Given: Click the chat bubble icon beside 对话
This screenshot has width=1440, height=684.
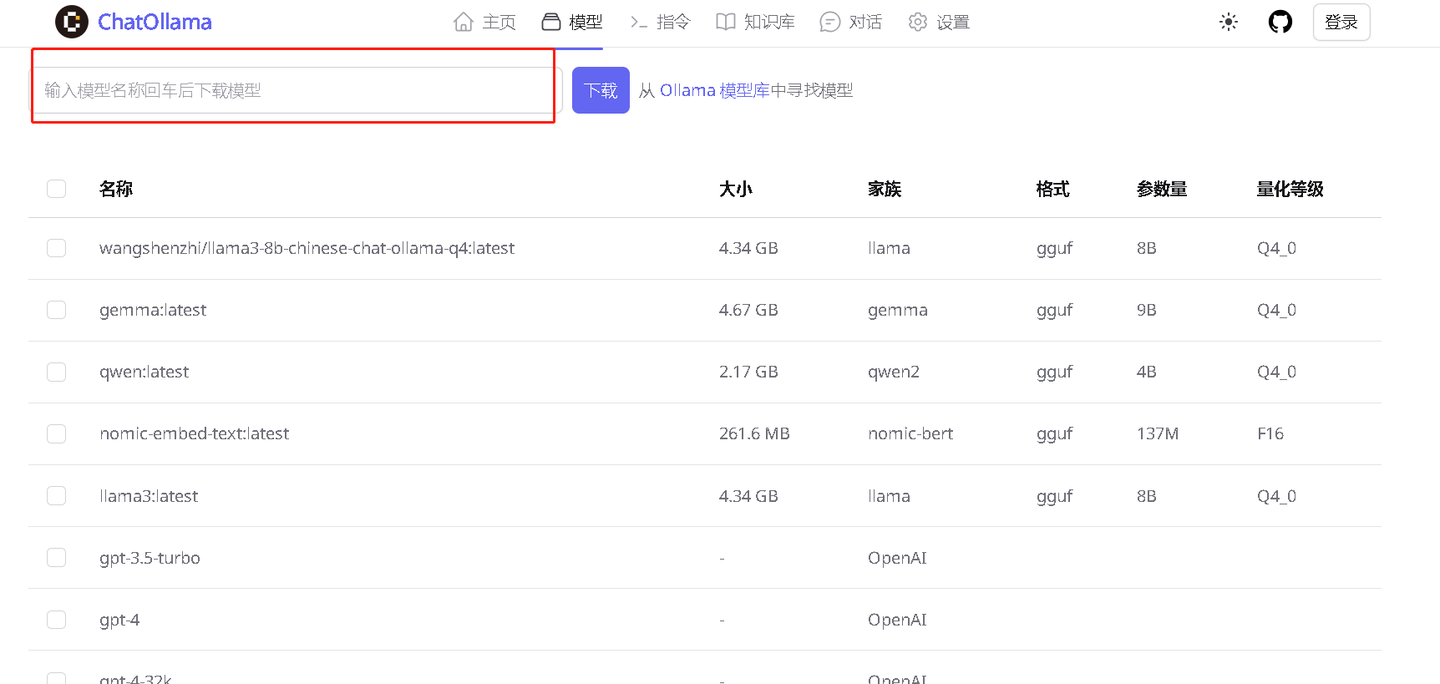Looking at the screenshot, I should [x=828, y=21].
